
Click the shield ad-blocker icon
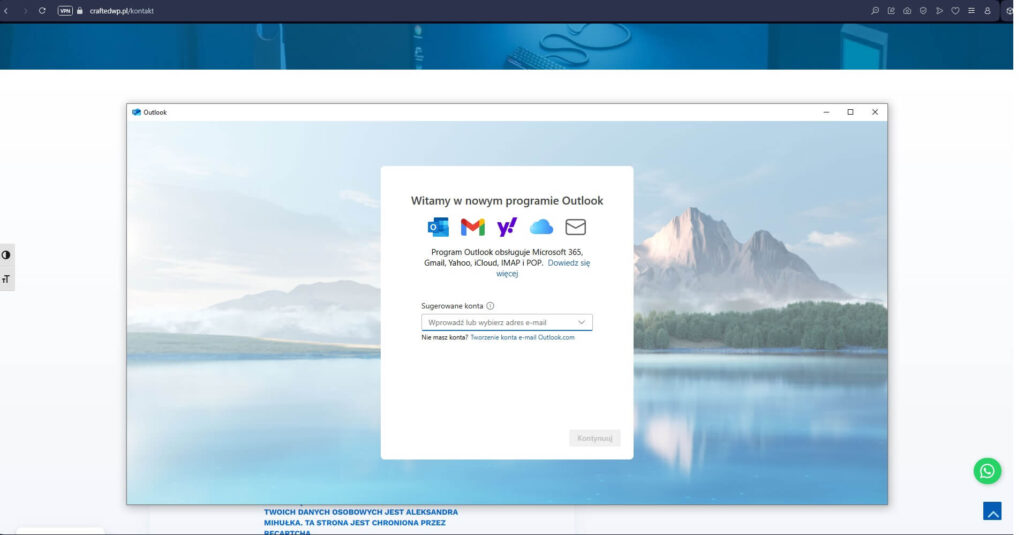tap(923, 10)
